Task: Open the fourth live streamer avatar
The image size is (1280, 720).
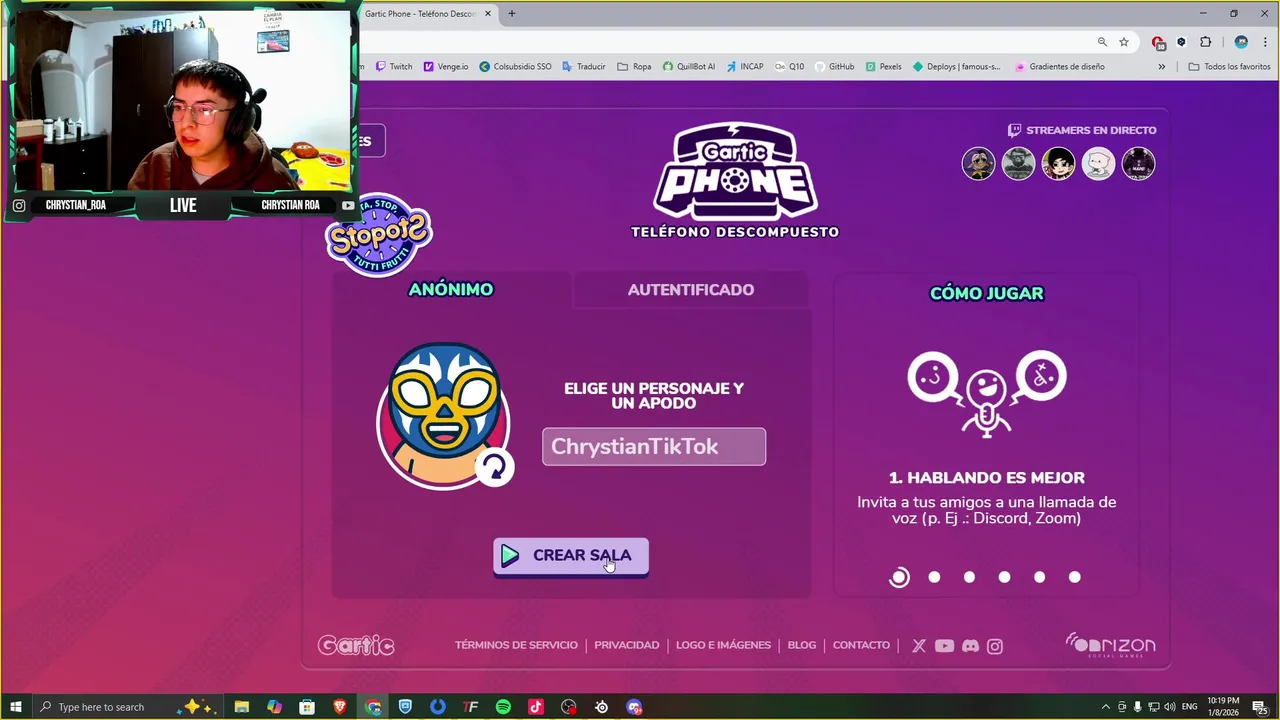Action: 1099,163
